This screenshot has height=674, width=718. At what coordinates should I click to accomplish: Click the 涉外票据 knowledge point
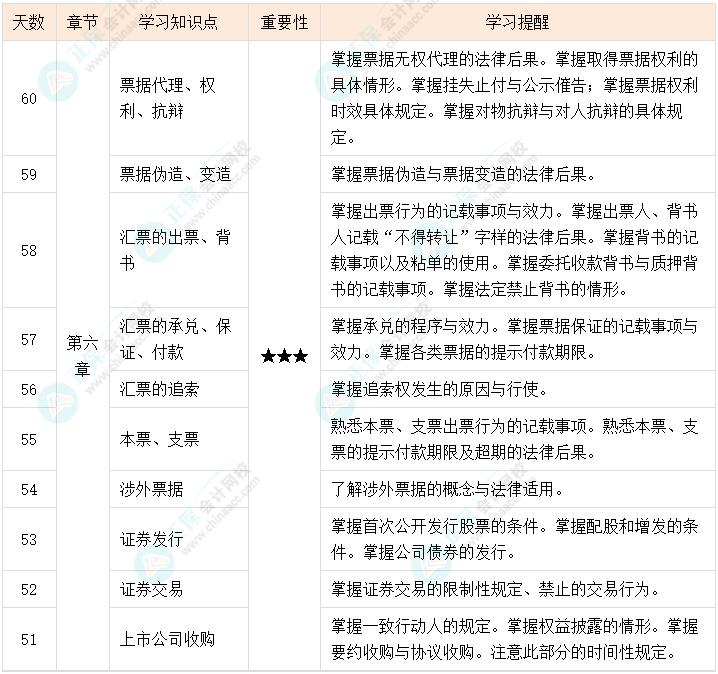tap(151, 489)
